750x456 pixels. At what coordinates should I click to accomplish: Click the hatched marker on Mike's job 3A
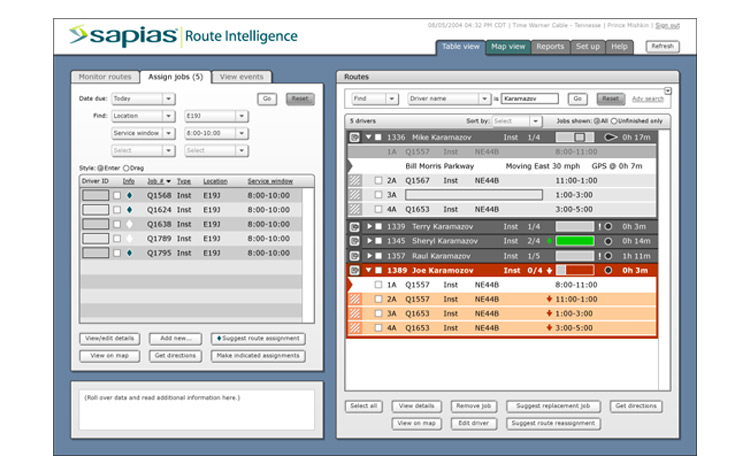355,195
